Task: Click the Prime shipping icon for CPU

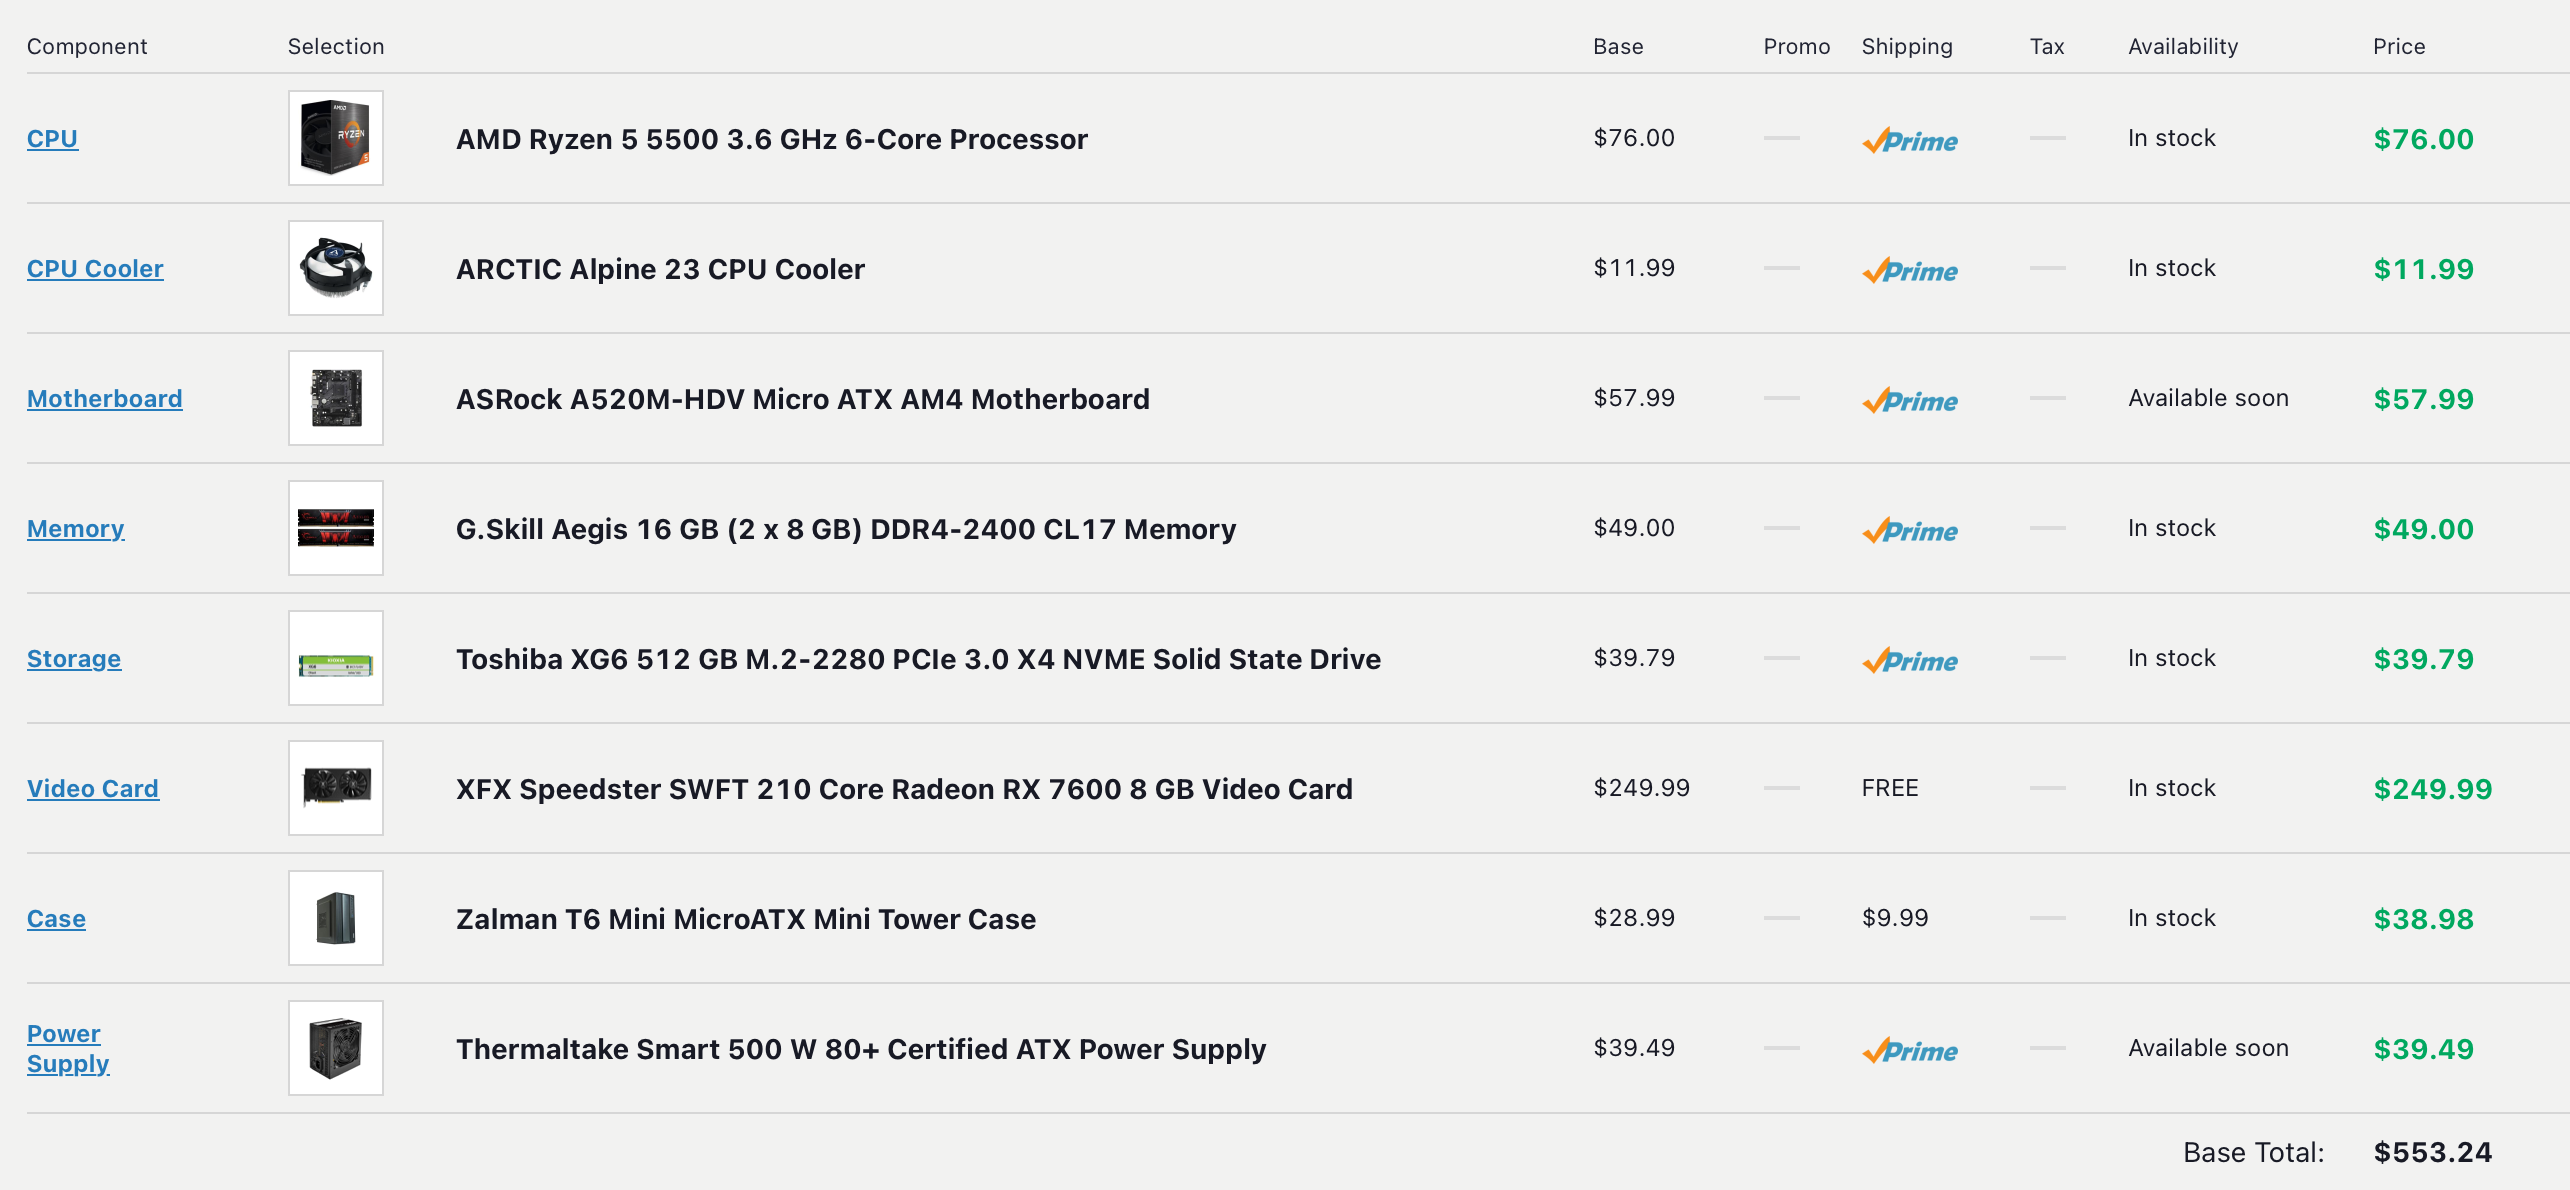Action: point(1909,141)
